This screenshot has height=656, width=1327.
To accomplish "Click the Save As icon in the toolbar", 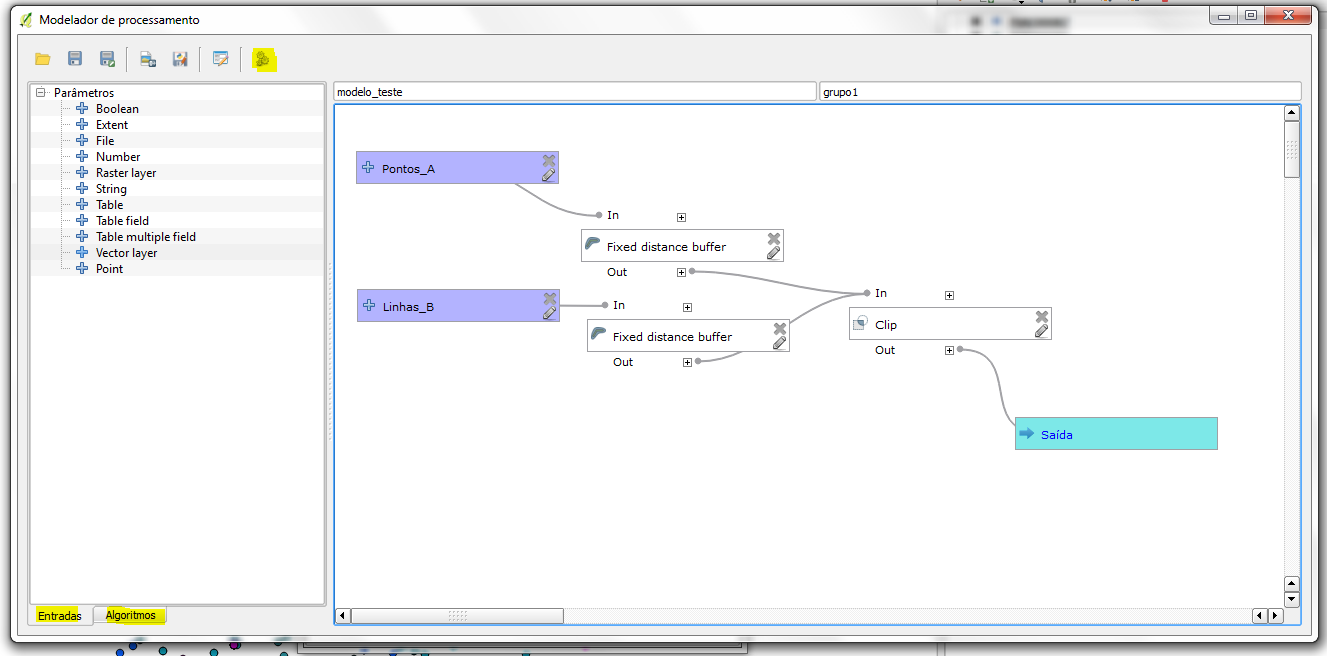I will pyautogui.click(x=107, y=60).
